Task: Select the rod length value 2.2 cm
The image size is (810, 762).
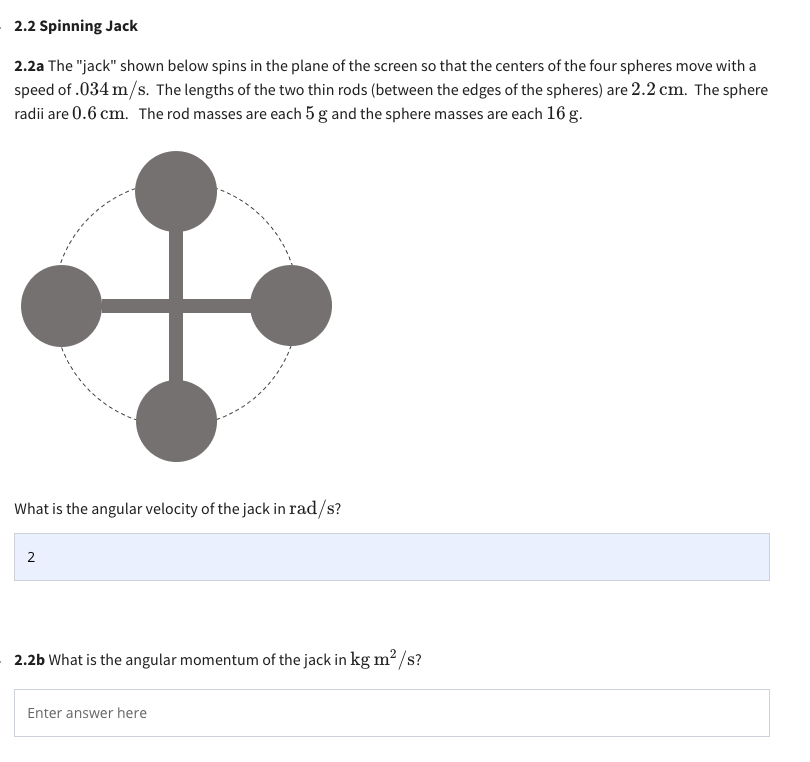Action: coord(655,89)
